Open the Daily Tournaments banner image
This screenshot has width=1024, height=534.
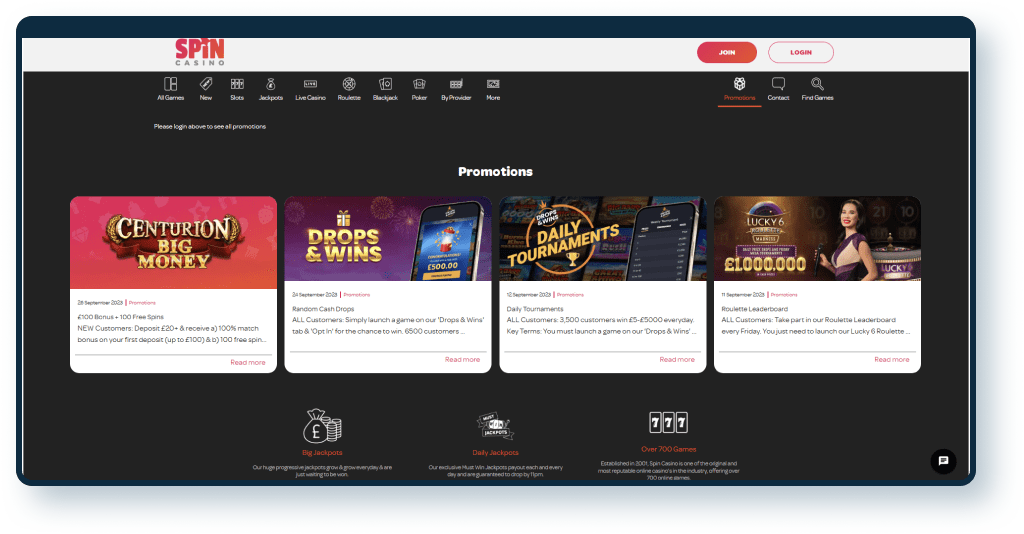603,239
